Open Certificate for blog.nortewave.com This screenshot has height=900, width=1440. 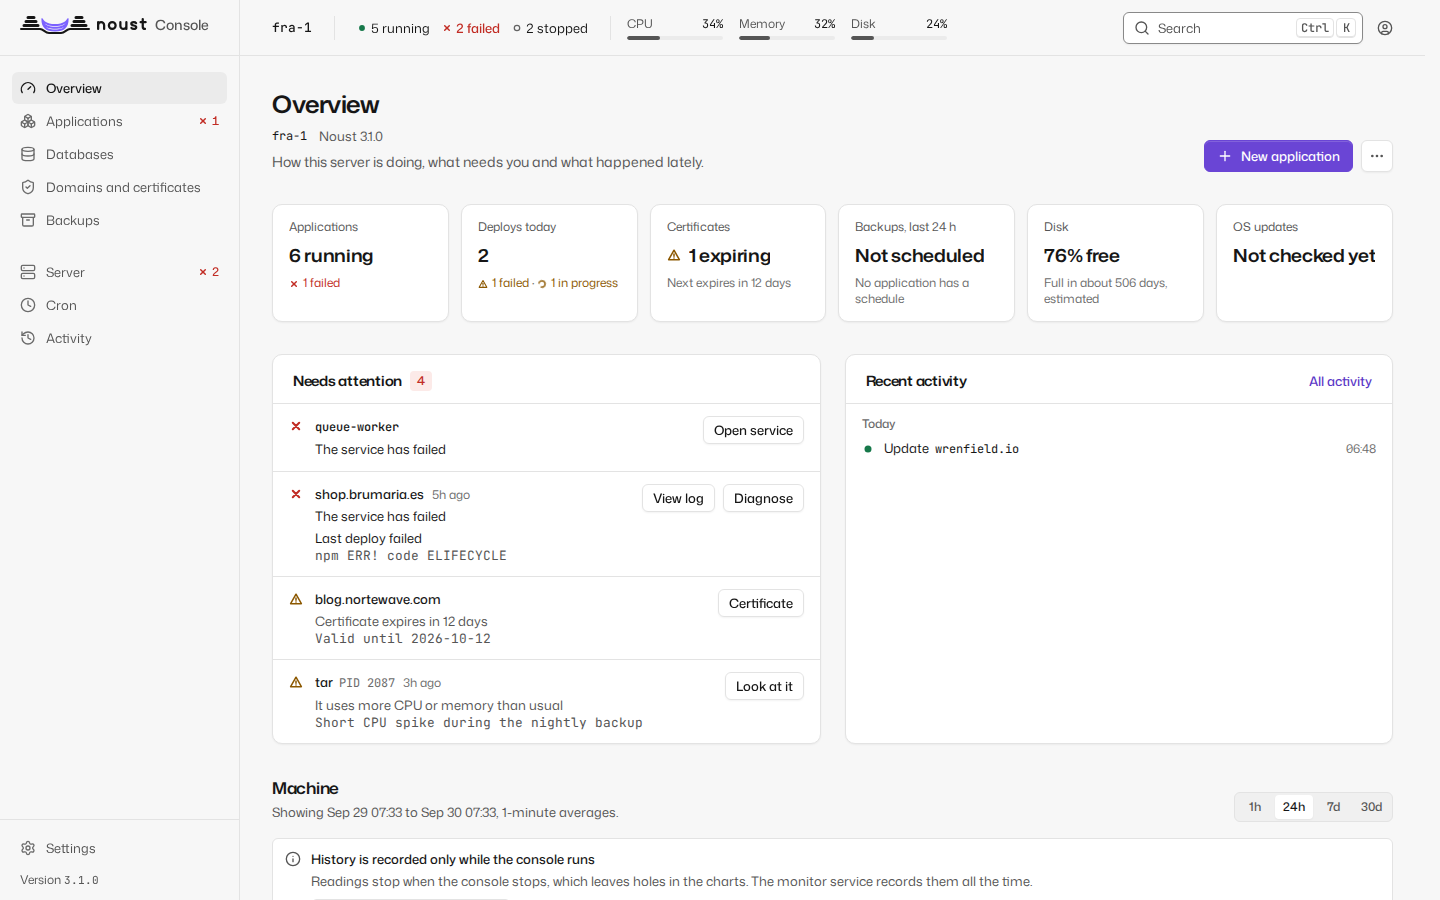(x=761, y=603)
